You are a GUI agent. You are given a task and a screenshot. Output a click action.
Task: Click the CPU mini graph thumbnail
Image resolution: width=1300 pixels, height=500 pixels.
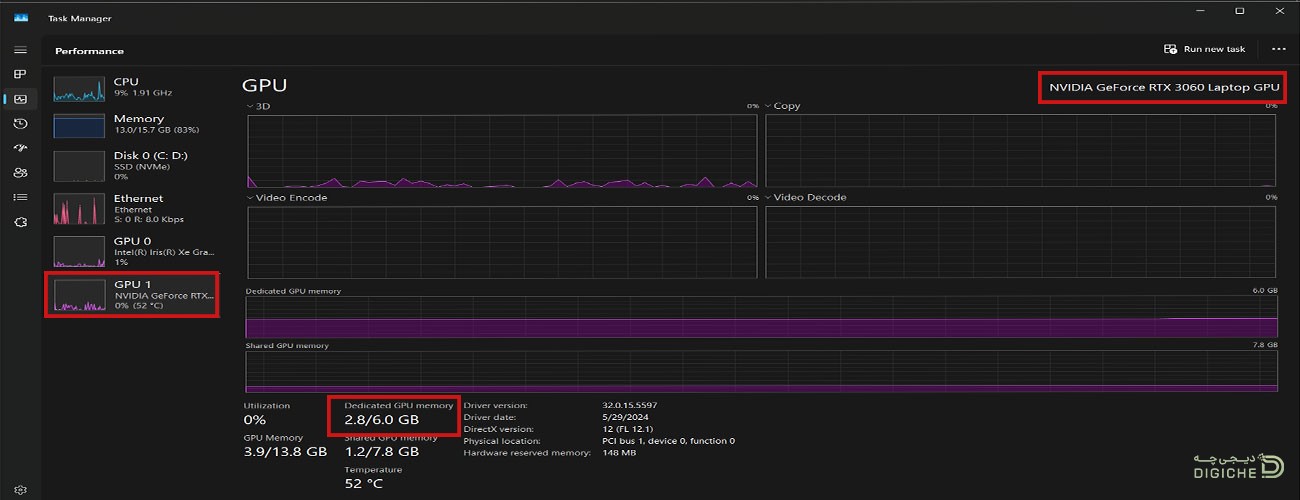click(79, 88)
